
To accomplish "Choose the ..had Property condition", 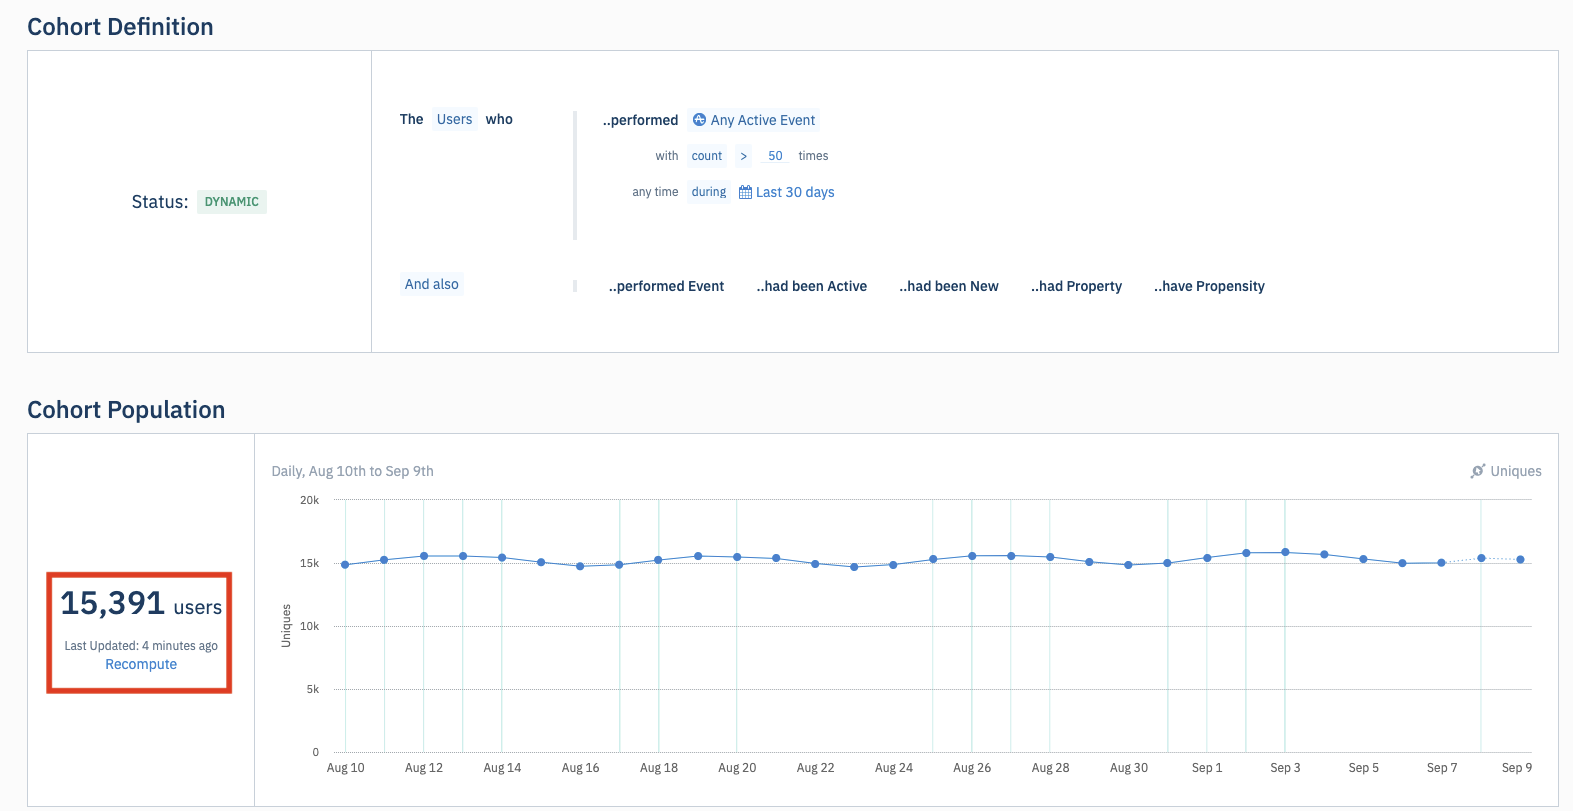I will pyautogui.click(x=1076, y=286).
